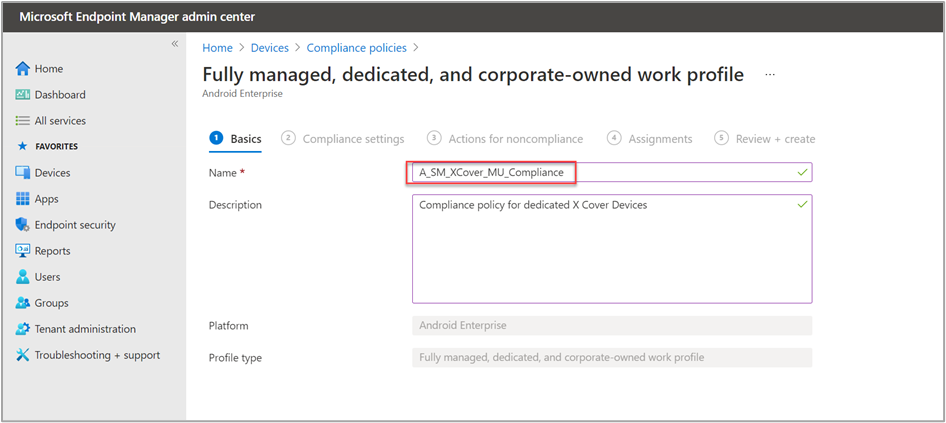
Task: Click the Tenant administration gear icon
Action: coord(22,329)
